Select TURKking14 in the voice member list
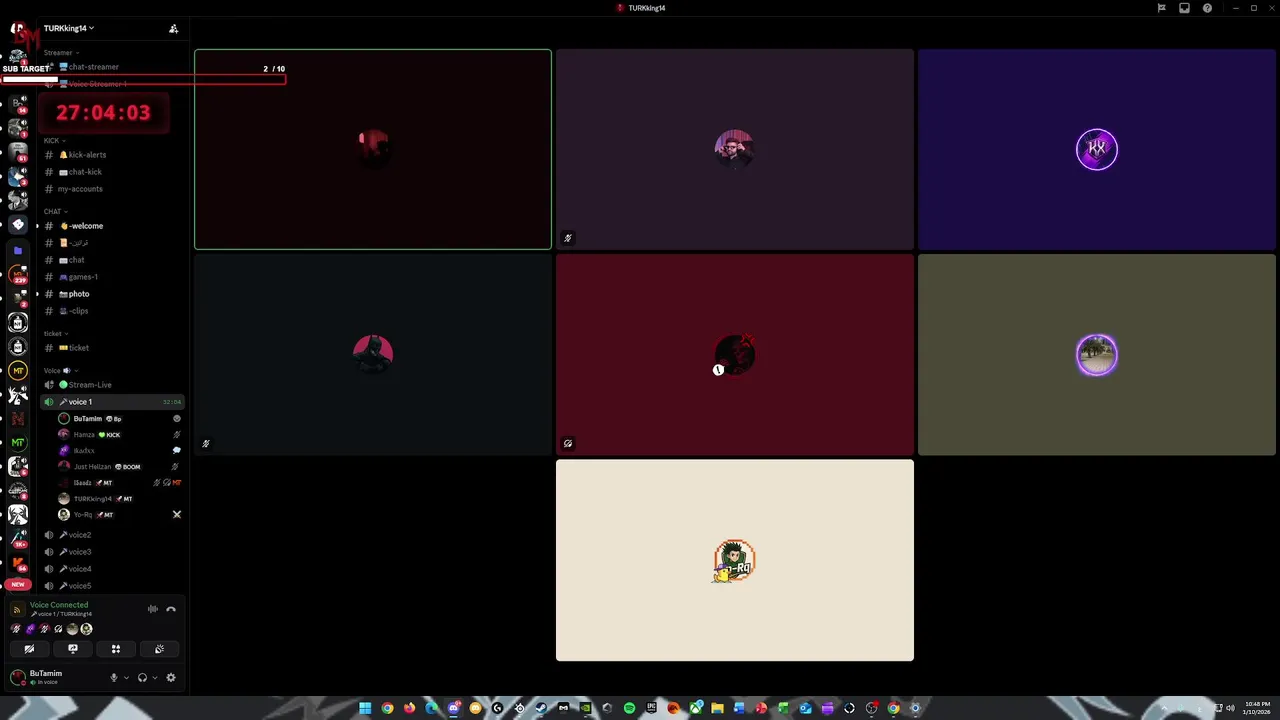 [118, 499]
